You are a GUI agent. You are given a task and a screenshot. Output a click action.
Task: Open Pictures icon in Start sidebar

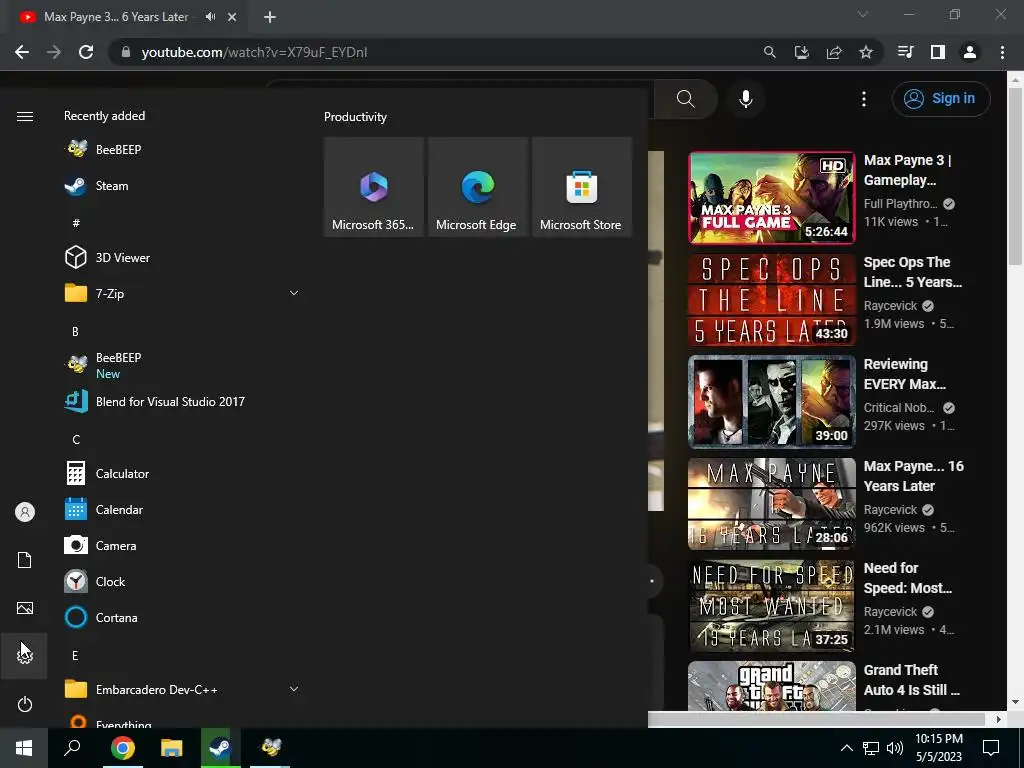(x=24, y=608)
